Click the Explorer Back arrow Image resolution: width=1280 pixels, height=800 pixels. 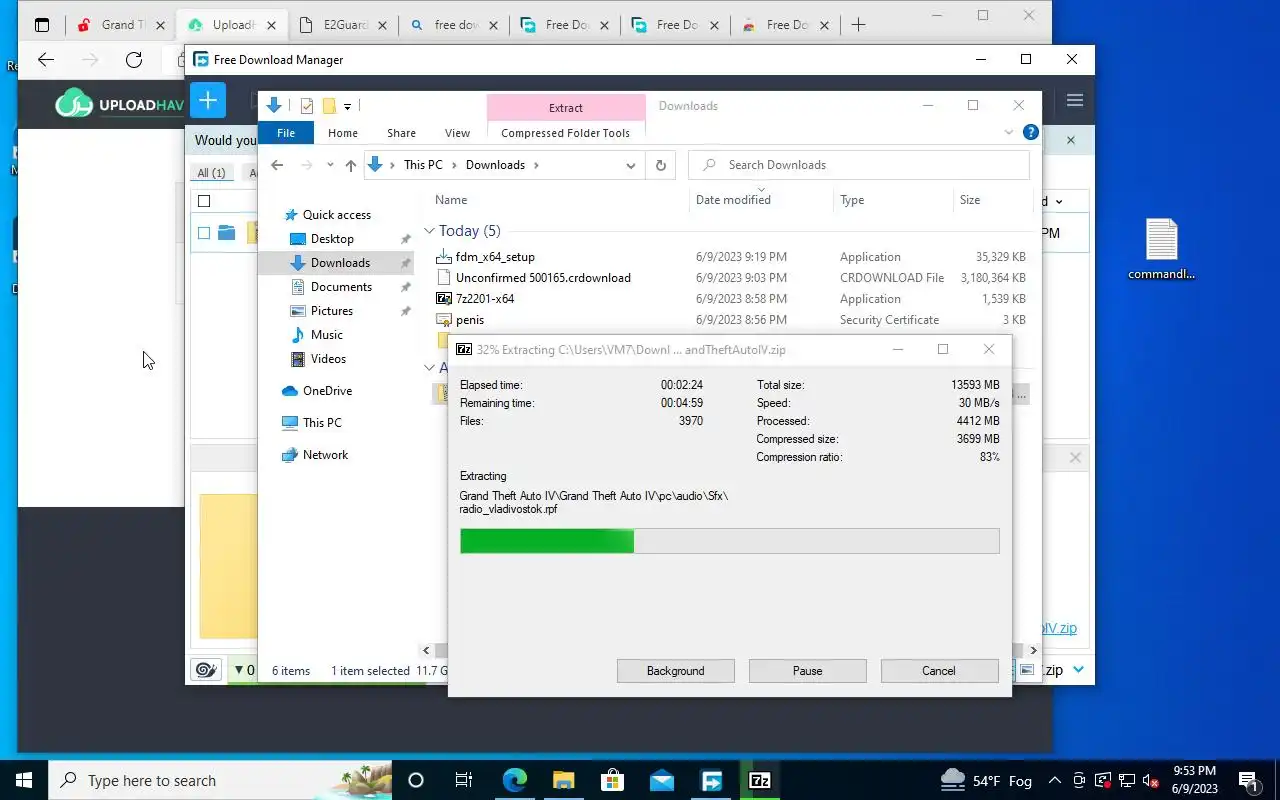click(x=277, y=165)
